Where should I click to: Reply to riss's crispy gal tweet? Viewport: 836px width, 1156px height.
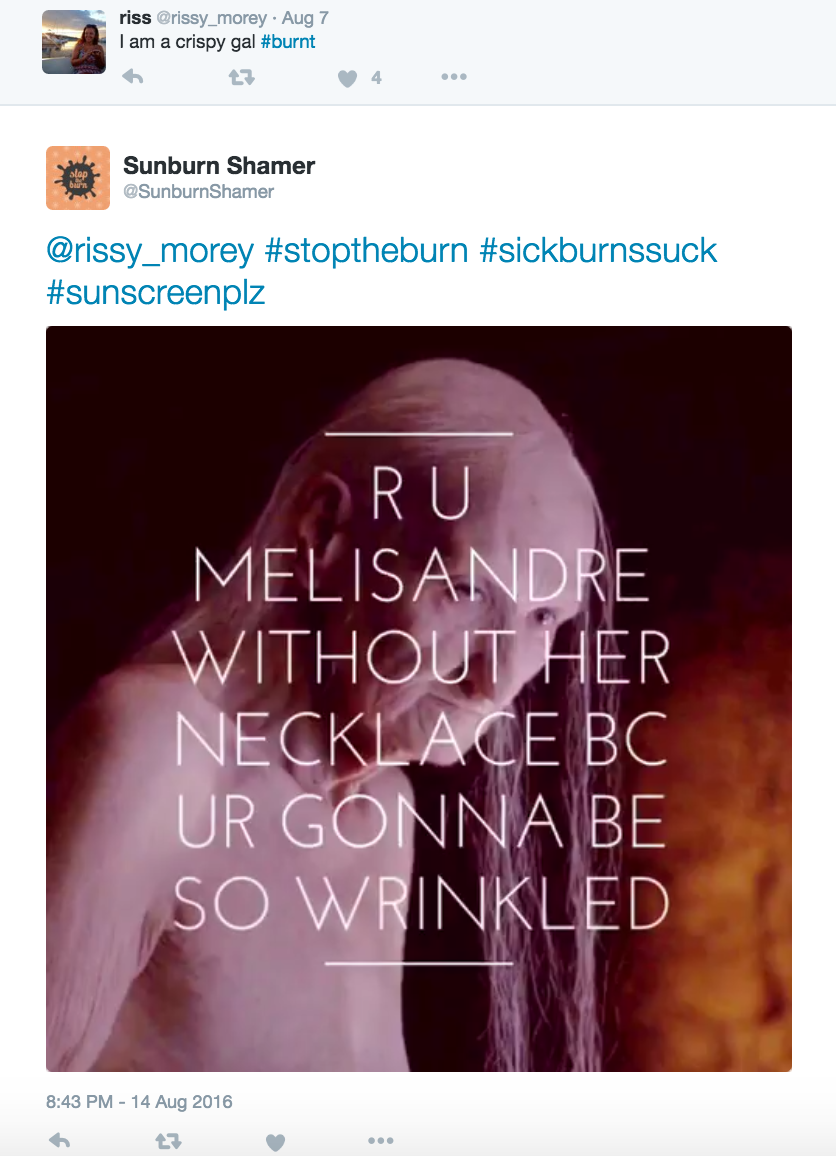tap(133, 77)
